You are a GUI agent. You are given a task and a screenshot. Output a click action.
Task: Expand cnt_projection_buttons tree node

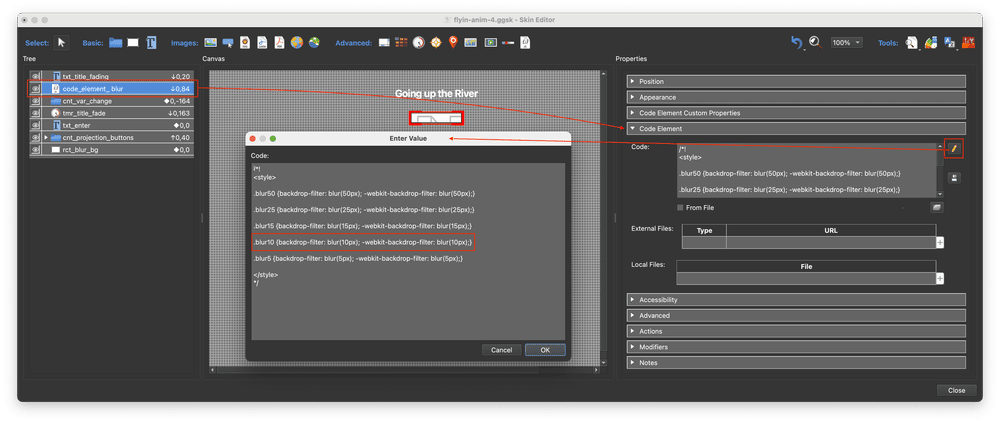[46, 137]
